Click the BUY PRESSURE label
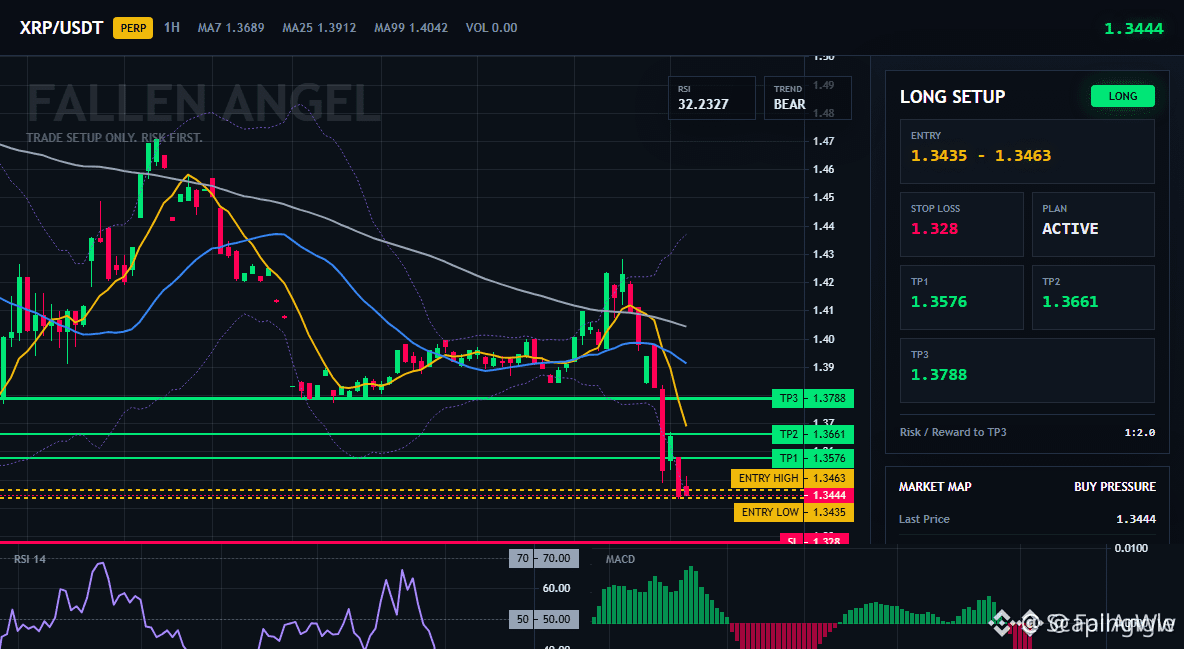This screenshot has width=1184, height=649. (x=1115, y=487)
